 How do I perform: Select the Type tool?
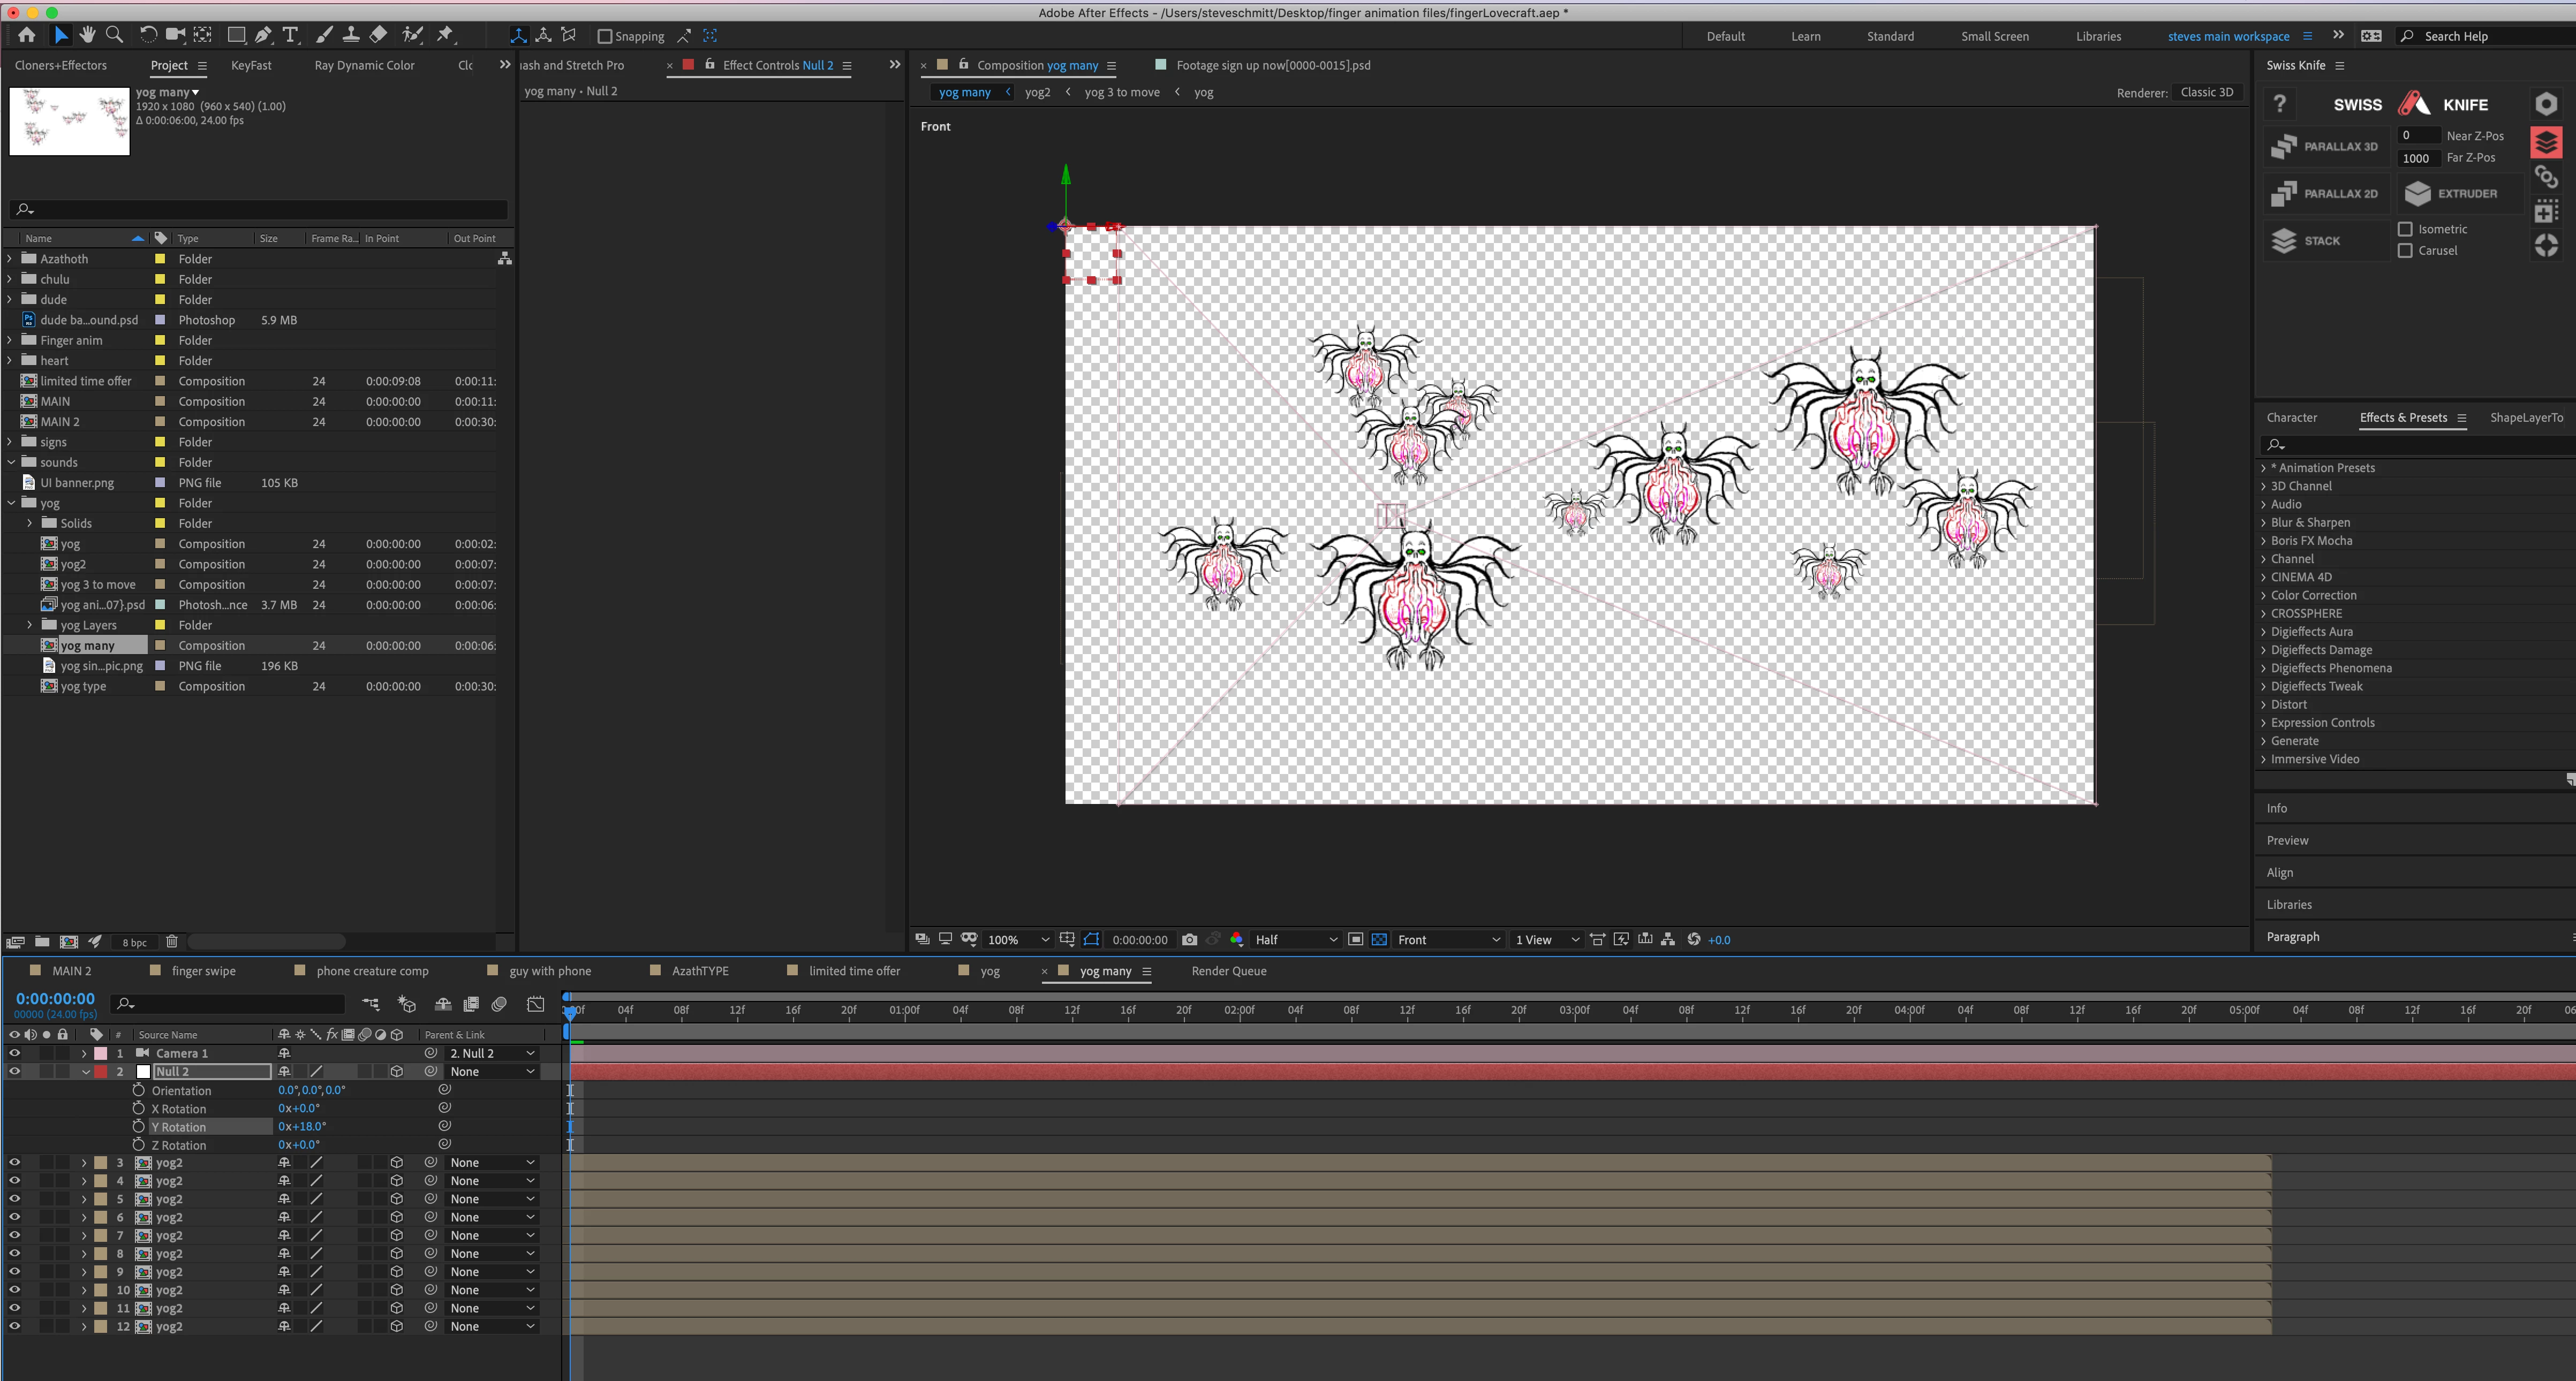click(x=291, y=35)
